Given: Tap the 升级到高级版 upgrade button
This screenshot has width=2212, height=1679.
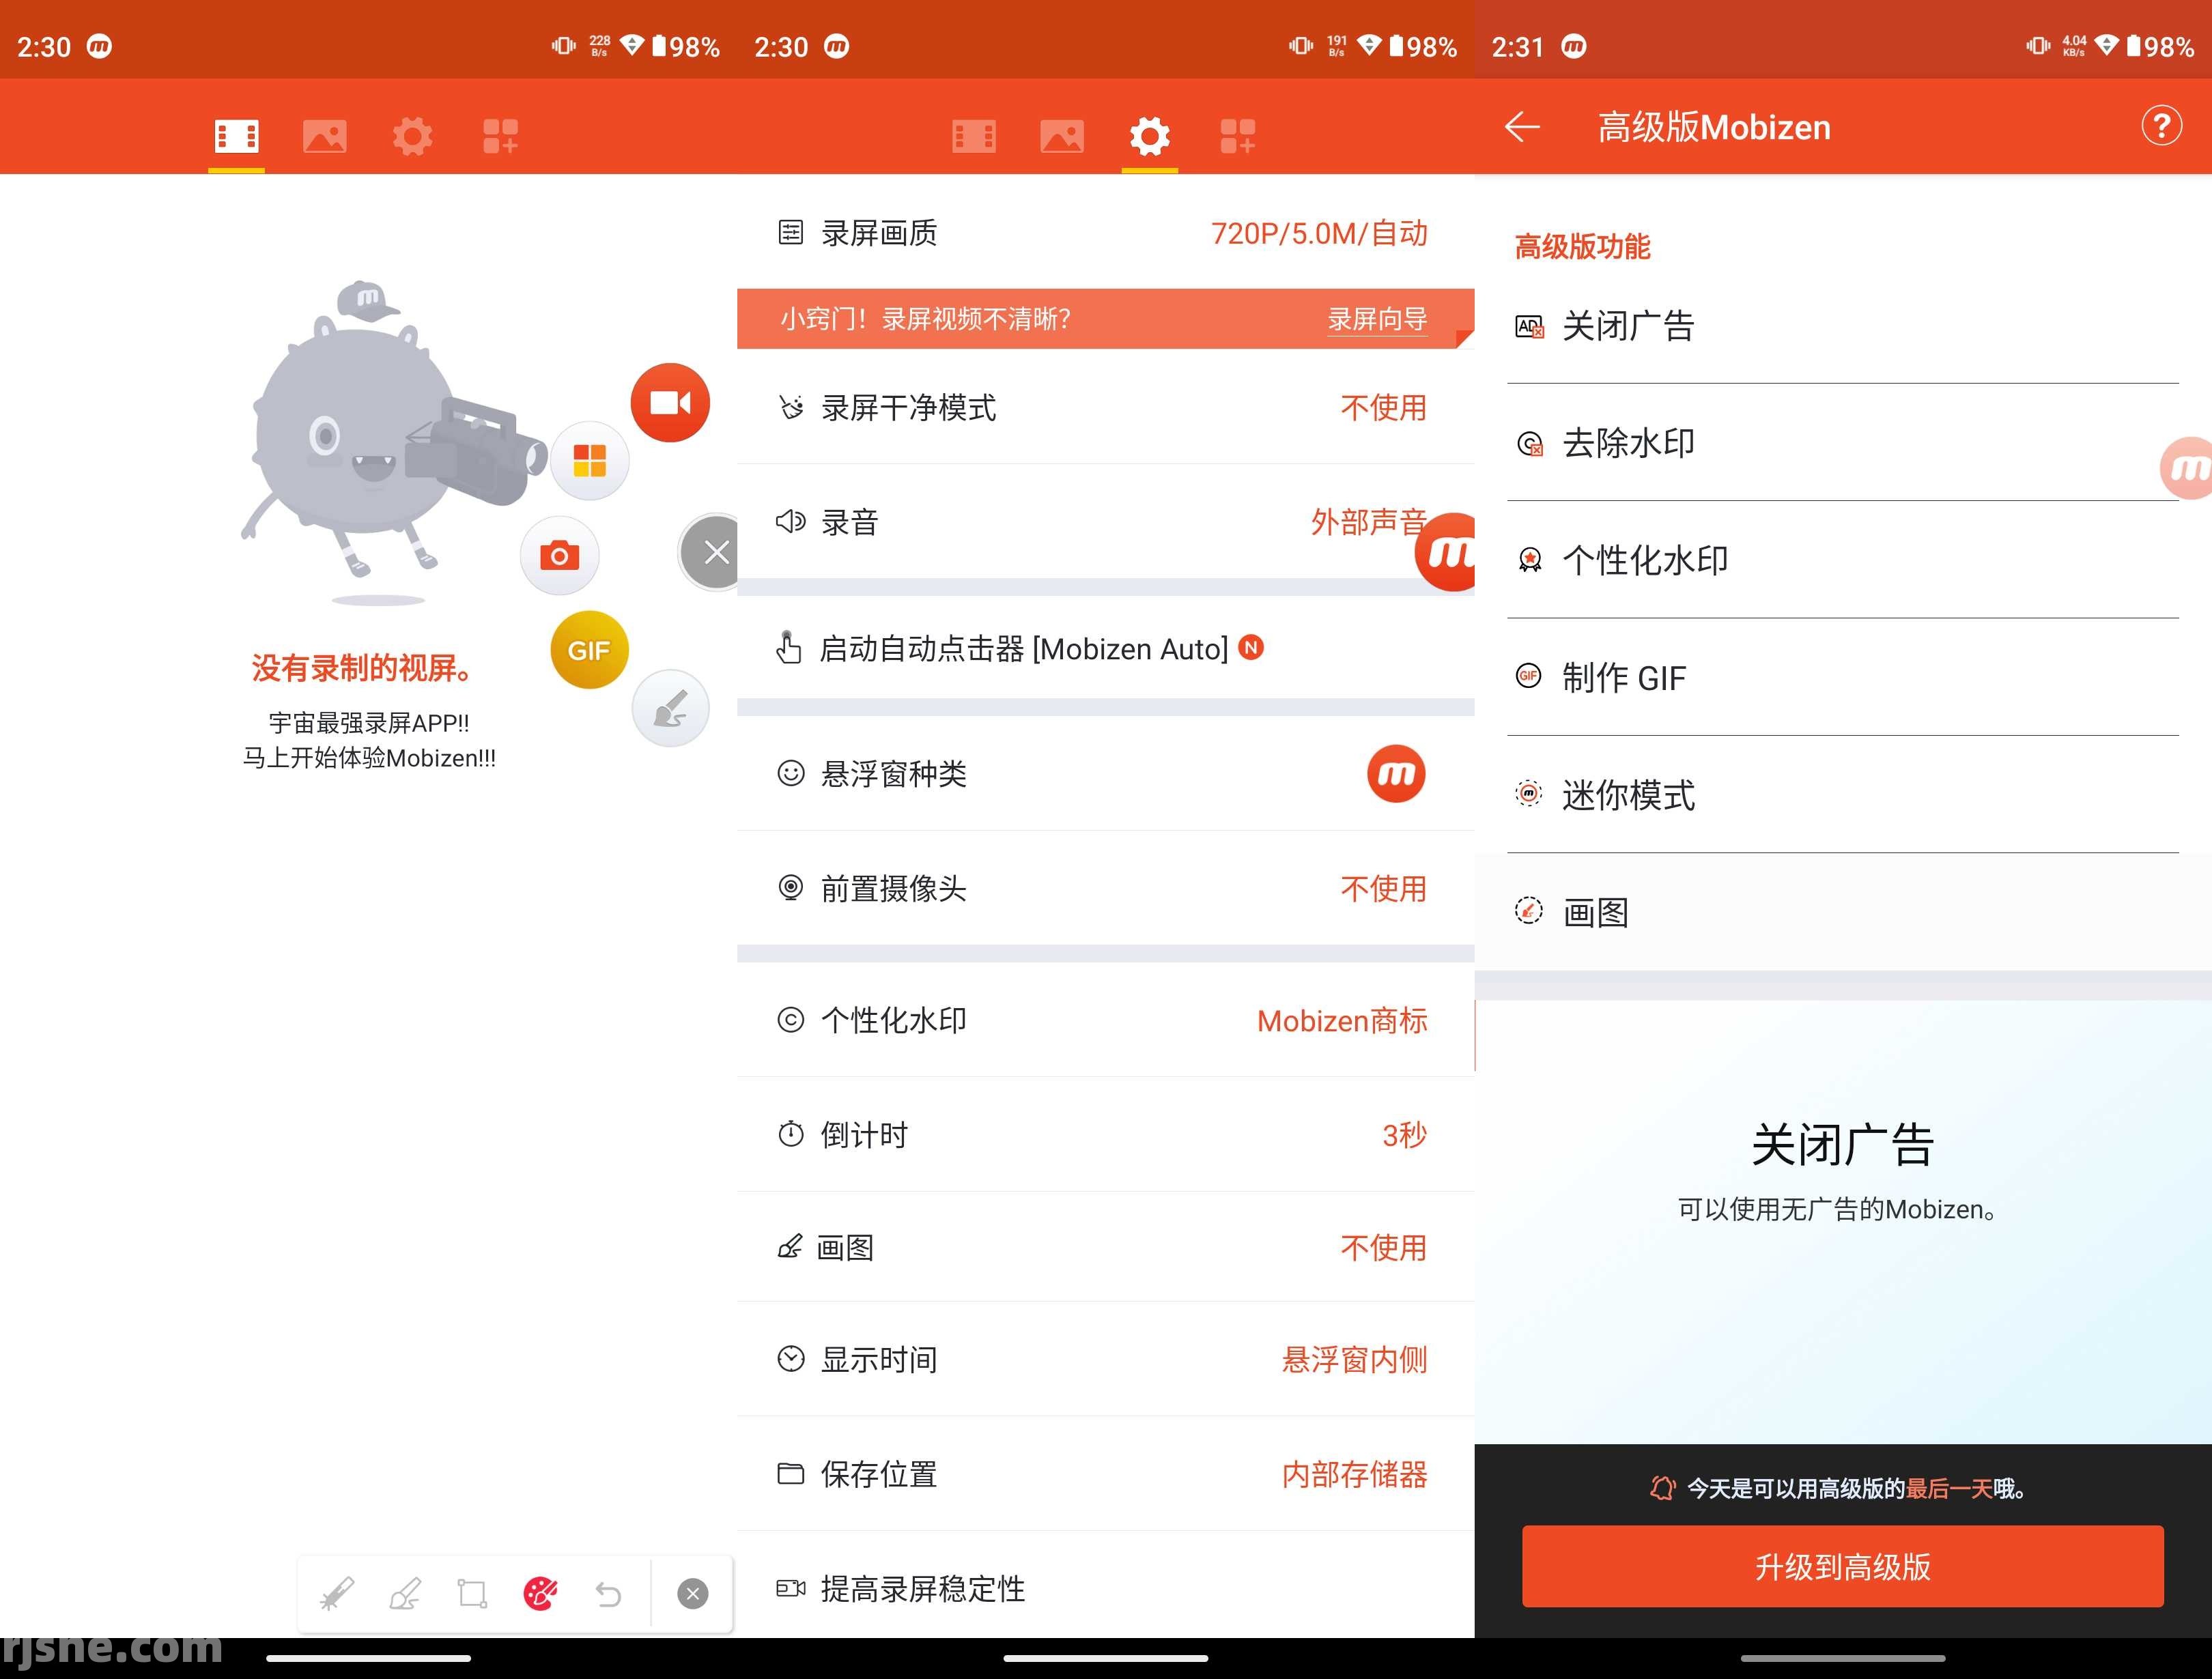Looking at the screenshot, I should point(1842,1566).
